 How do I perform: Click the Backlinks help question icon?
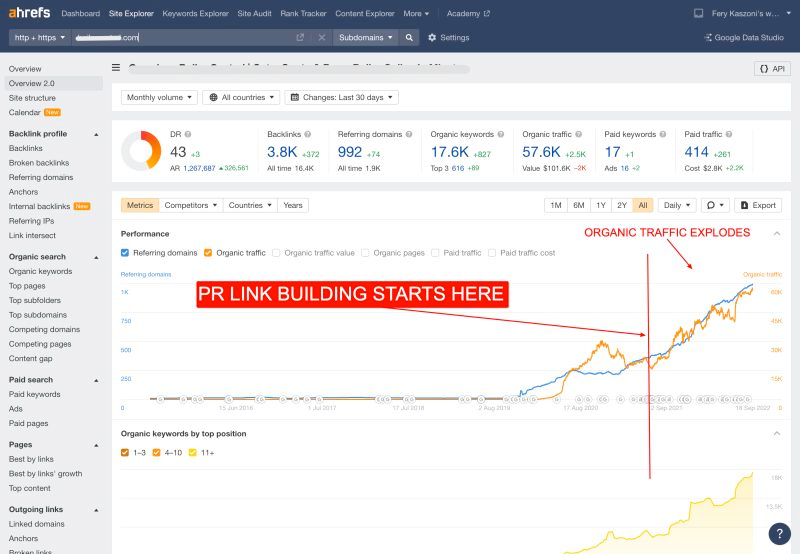click(x=308, y=134)
